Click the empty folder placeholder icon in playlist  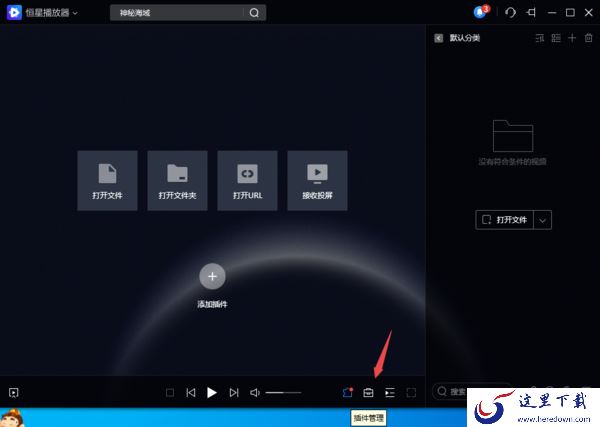pyautogui.click(x=513, y=136)
